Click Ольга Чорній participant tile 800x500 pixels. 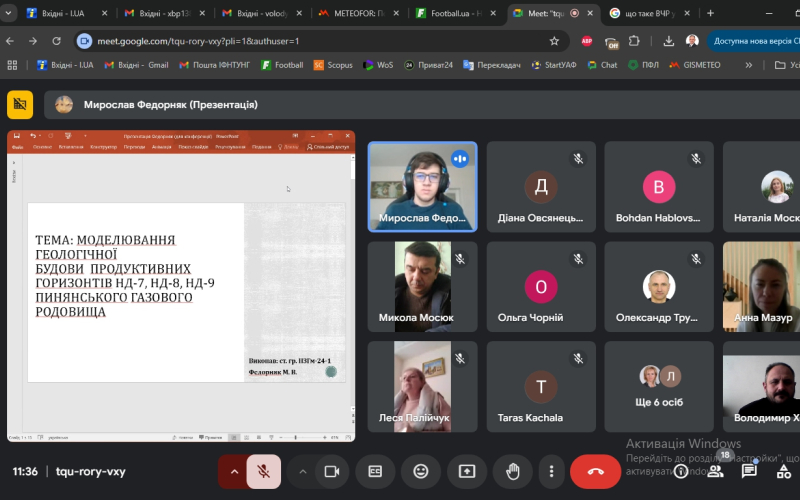[541, 287]
